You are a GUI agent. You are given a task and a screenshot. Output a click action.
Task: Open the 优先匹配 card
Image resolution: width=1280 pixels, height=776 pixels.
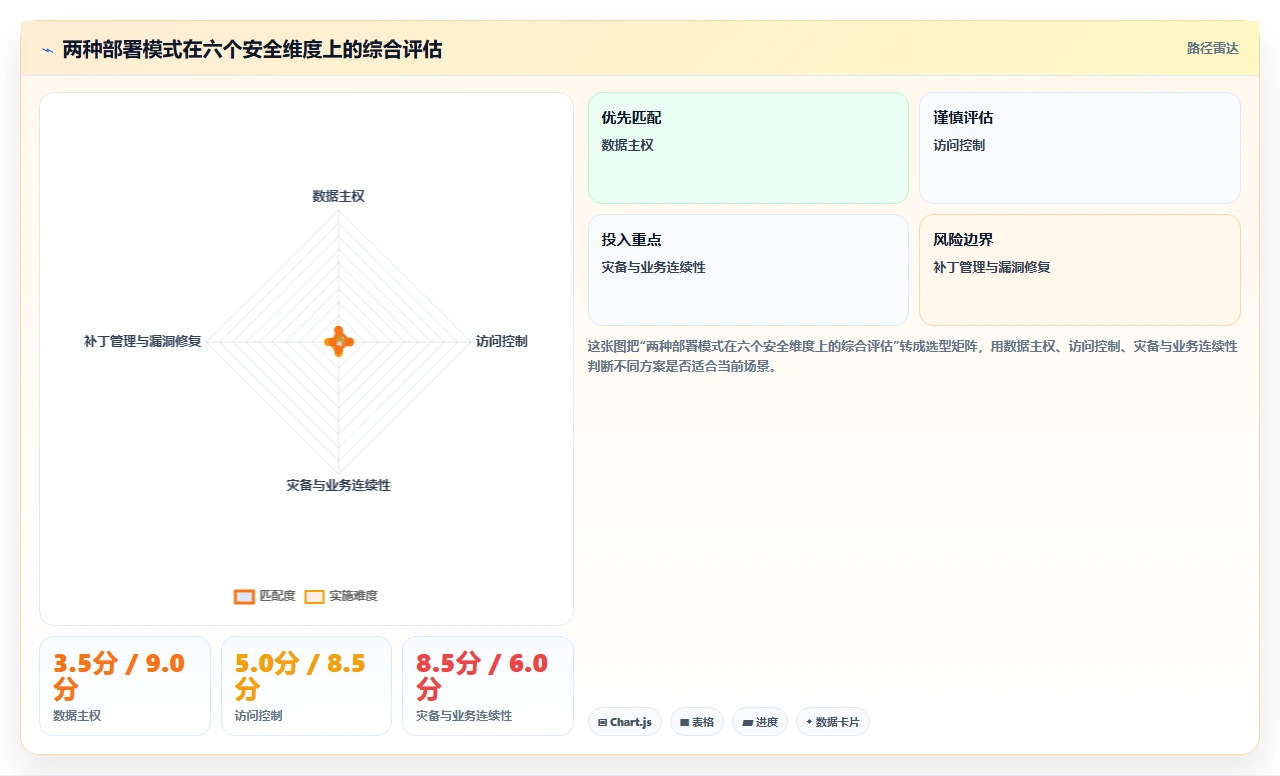click(748, 148)
